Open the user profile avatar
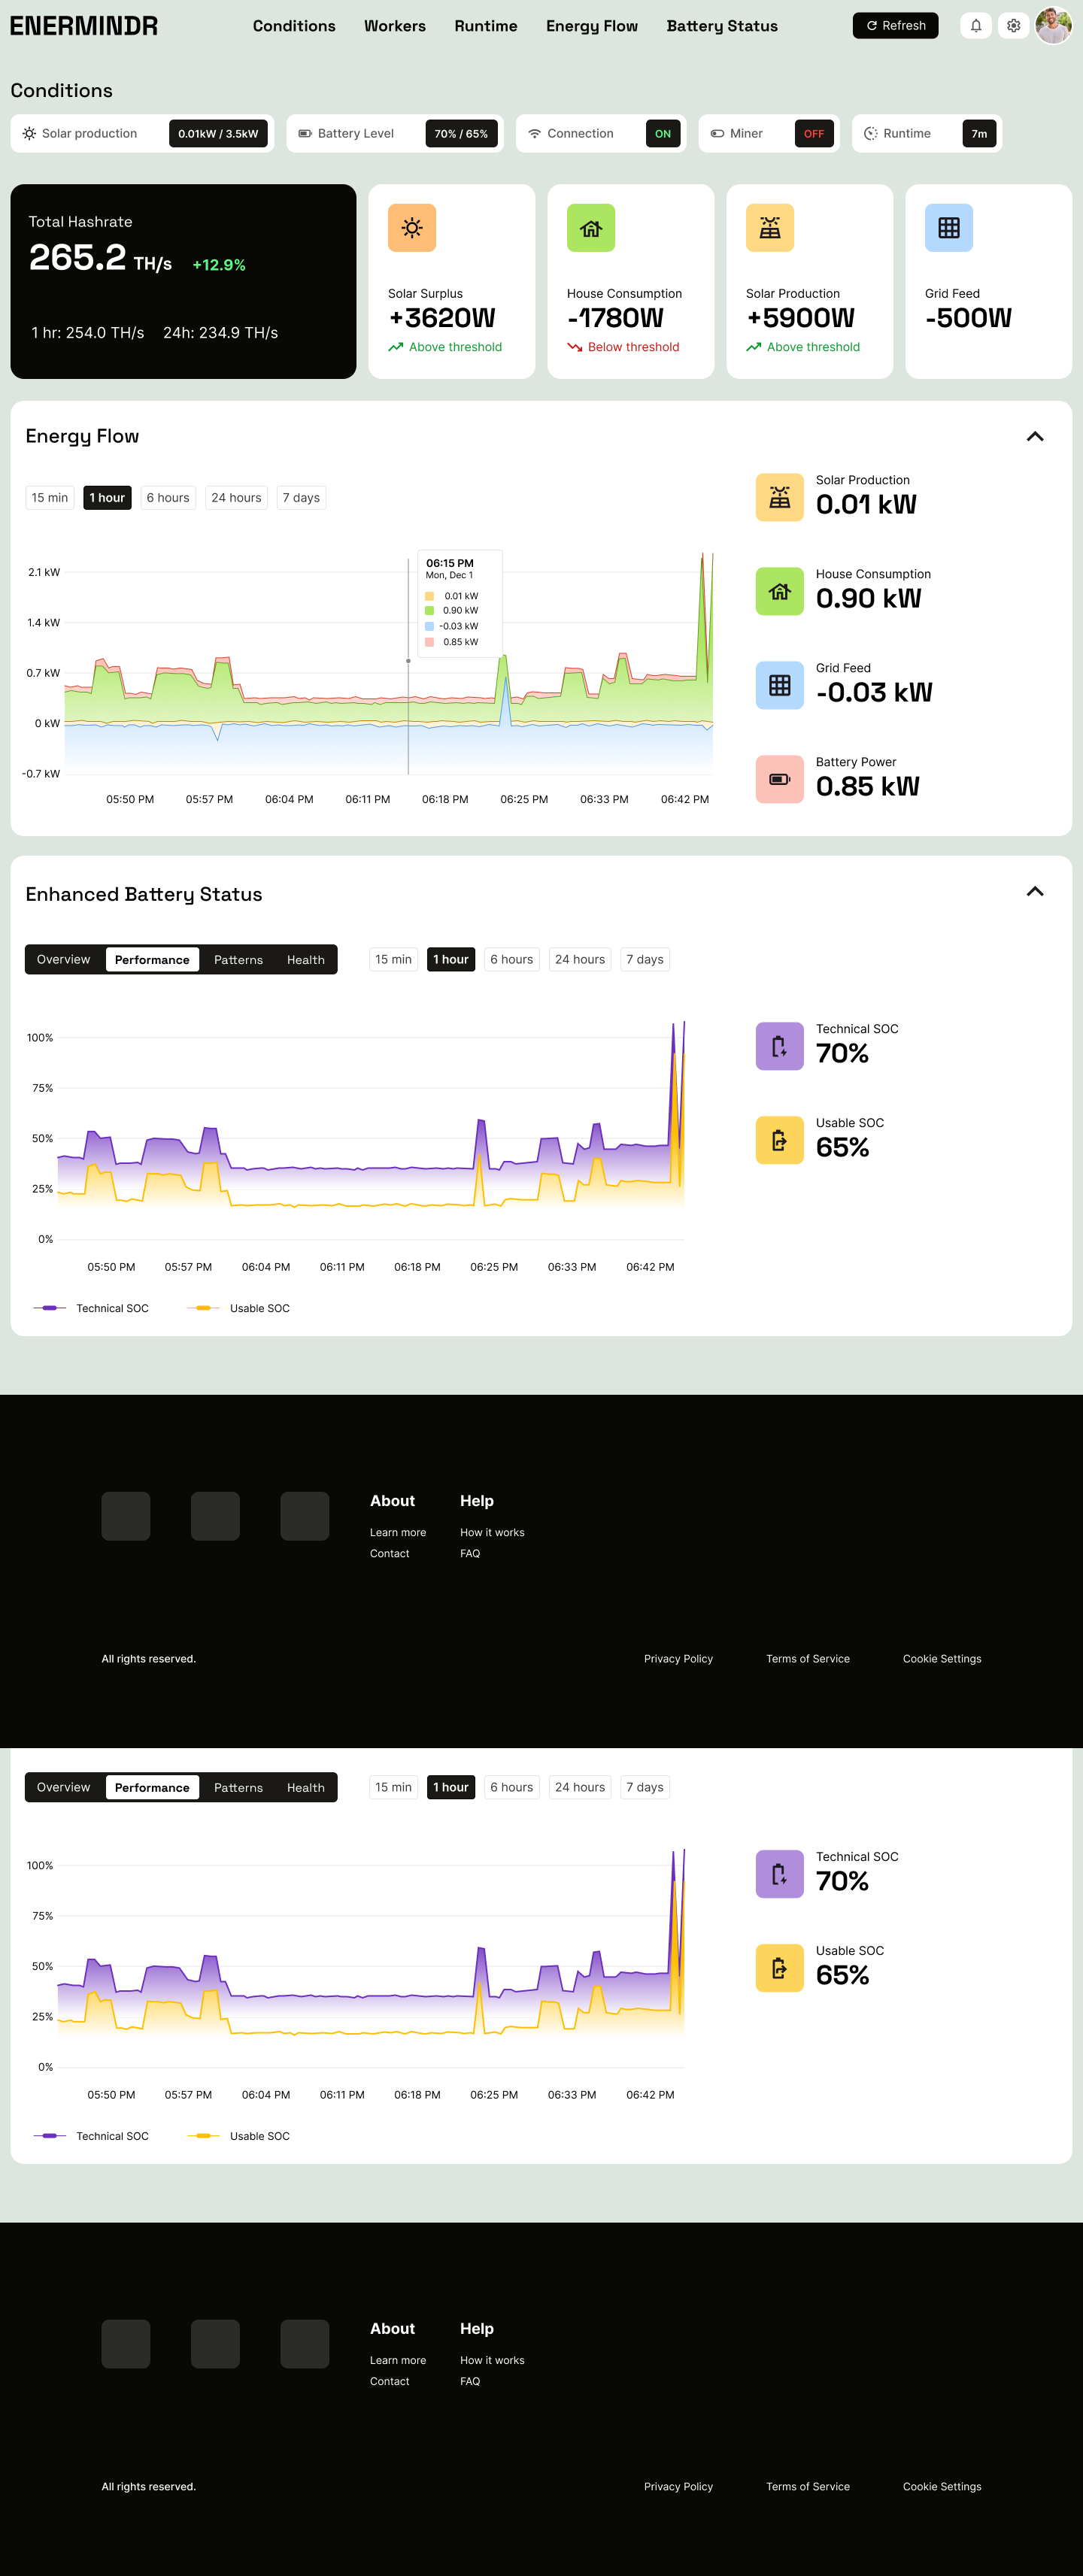The height and width of the screenshot is (2576, 1083). [1053, 26]
